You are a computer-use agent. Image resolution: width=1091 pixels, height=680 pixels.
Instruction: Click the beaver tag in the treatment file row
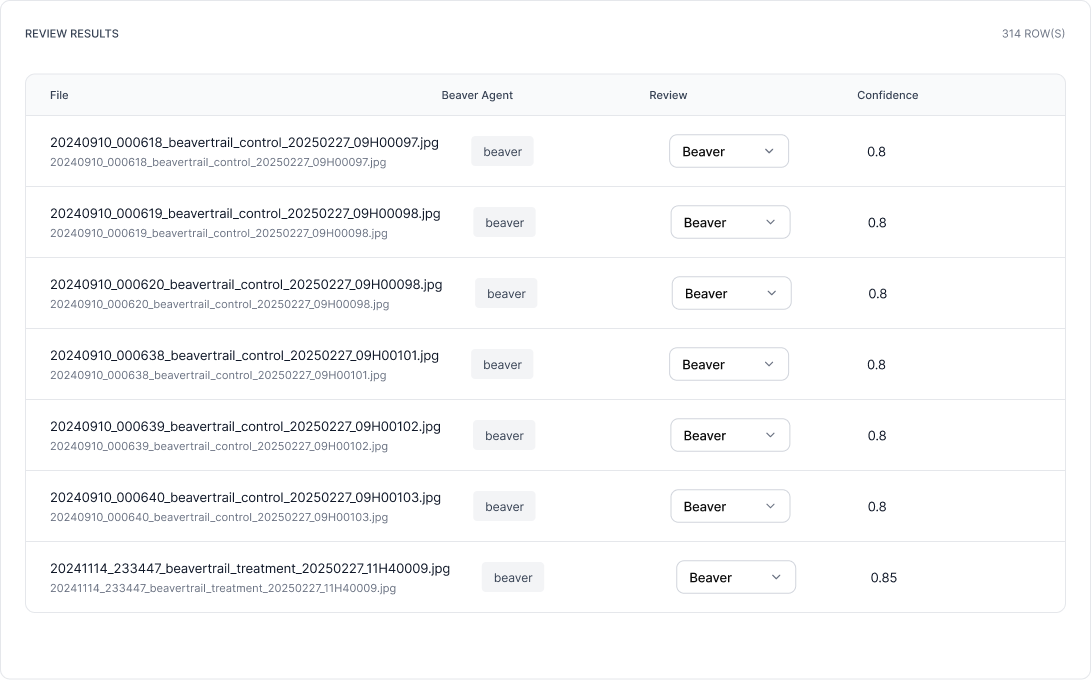point(513,578)
